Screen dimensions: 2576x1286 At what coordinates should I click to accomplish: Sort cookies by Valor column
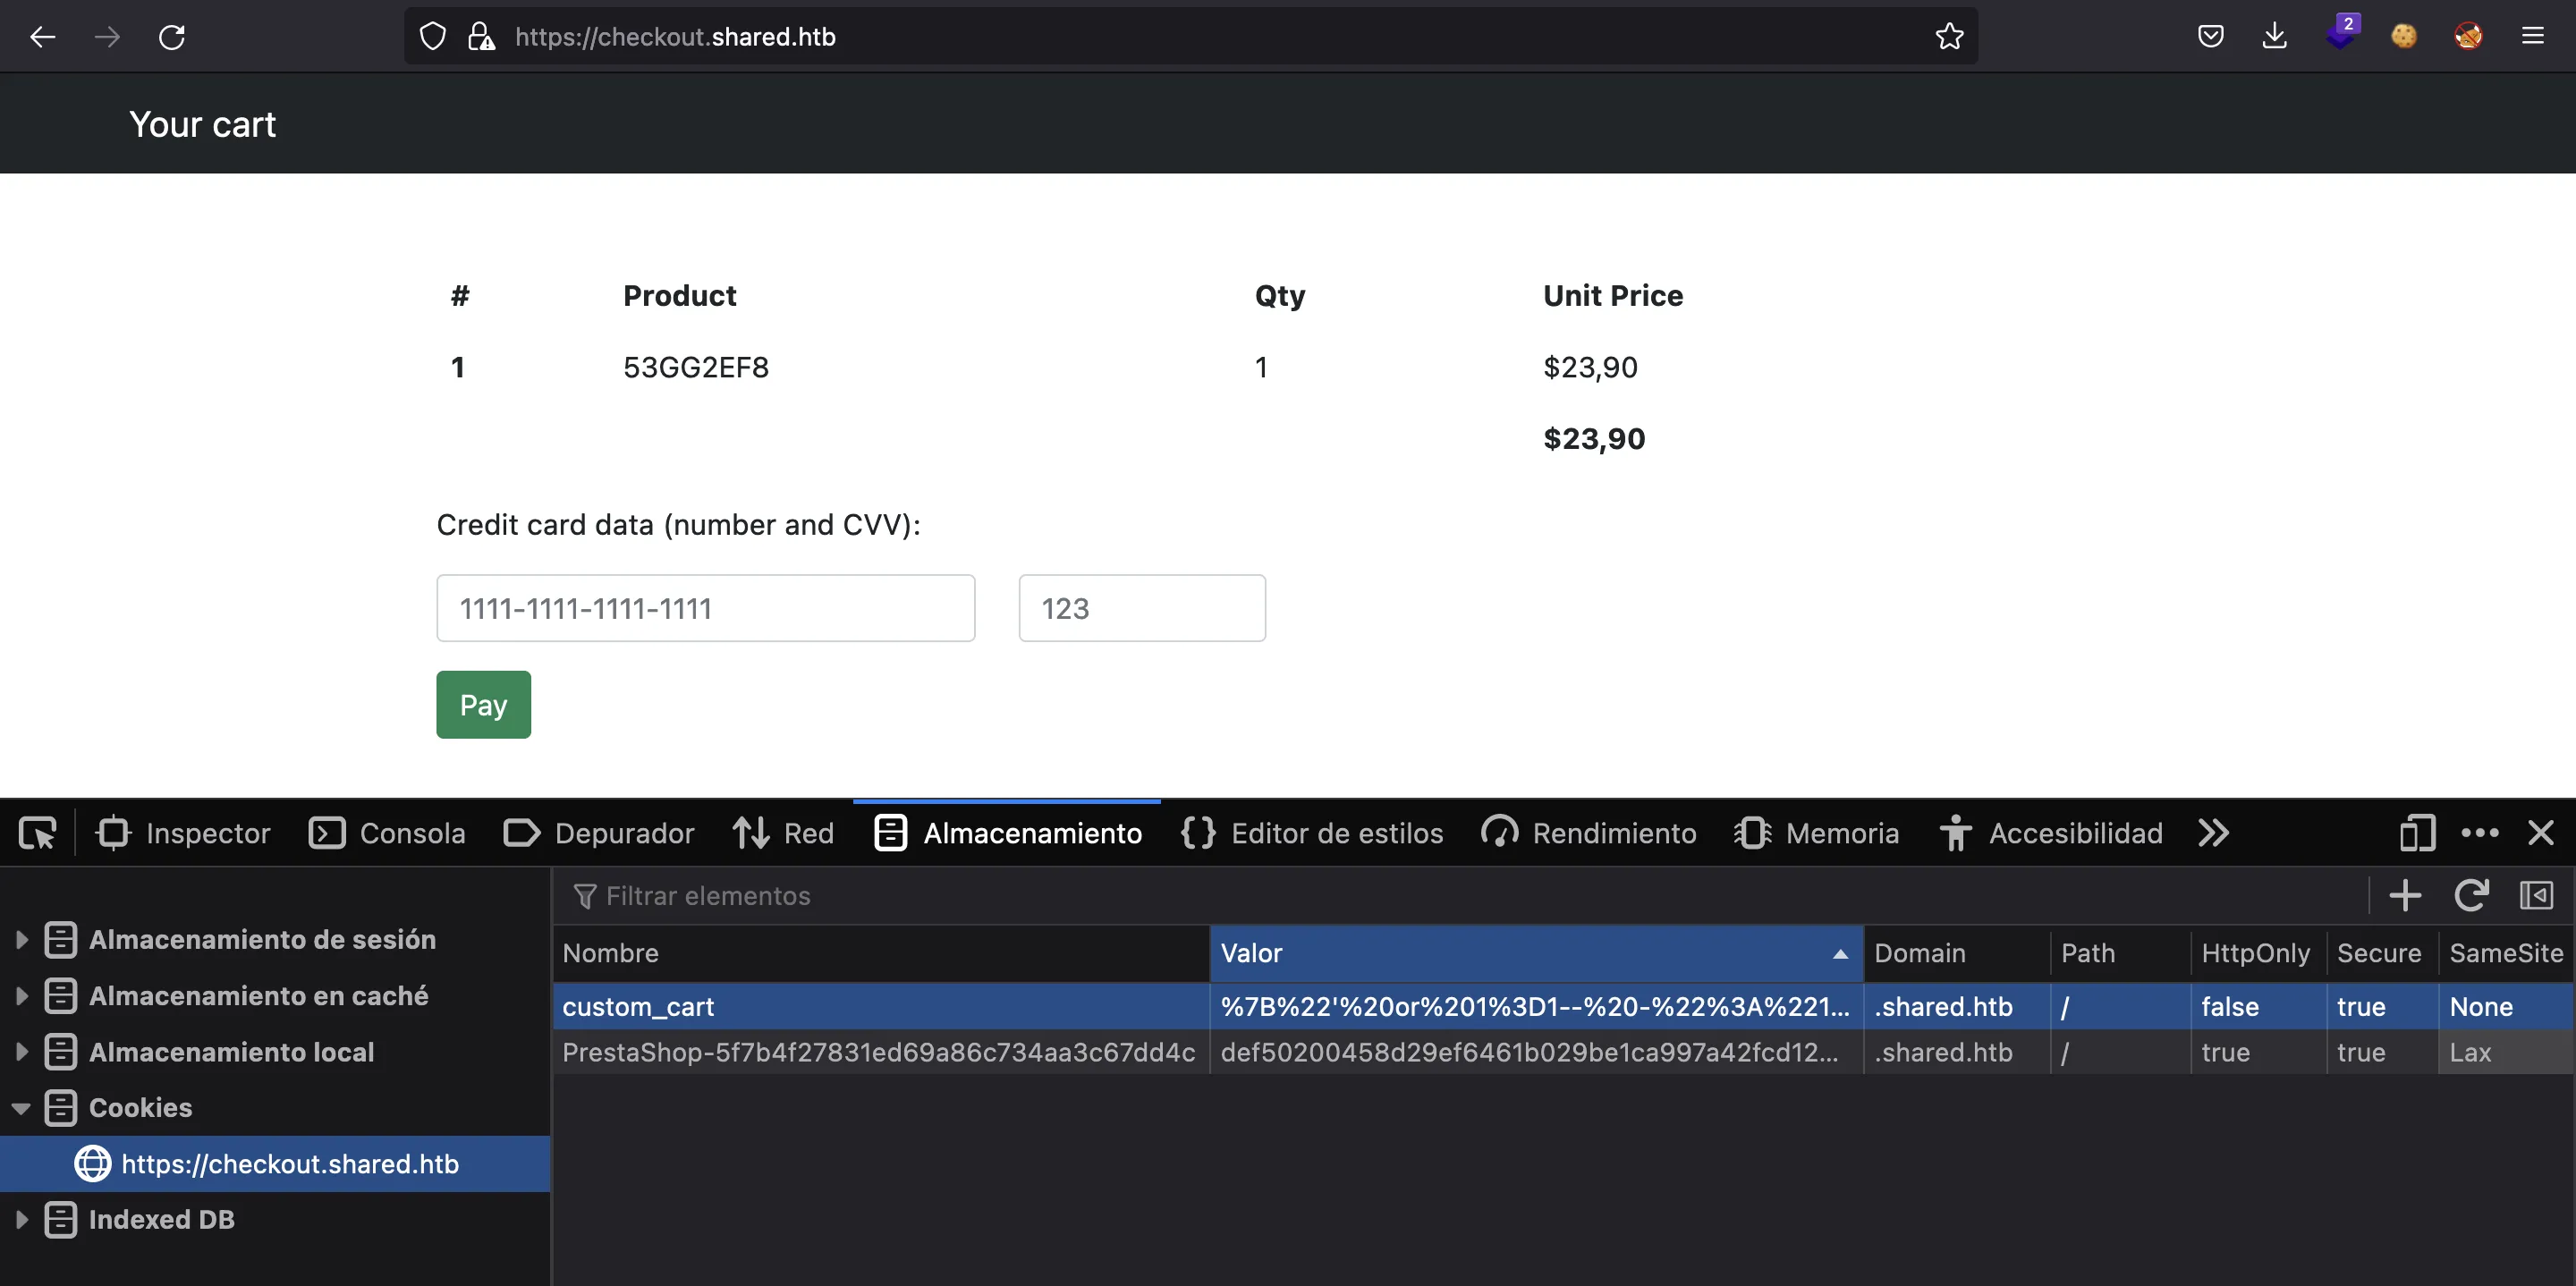1536,952
